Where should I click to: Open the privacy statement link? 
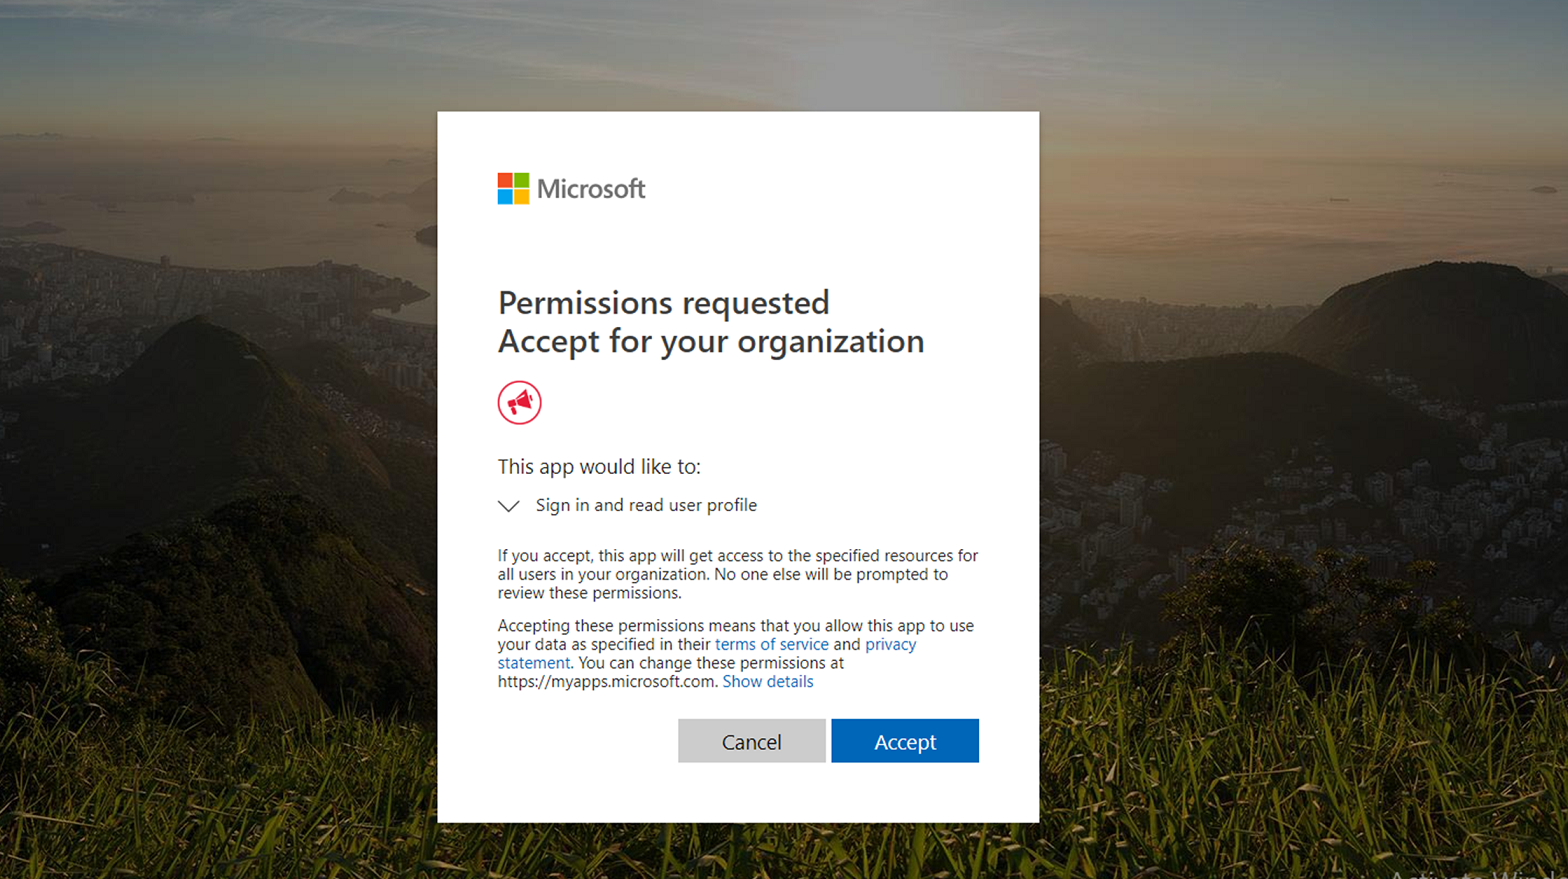tap(890, 644)
